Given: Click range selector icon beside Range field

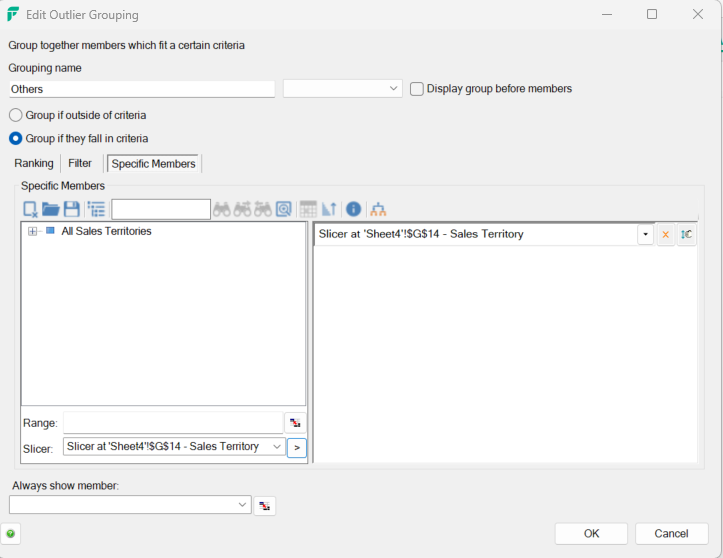Looking at the screenshot, I should (295, 423).
